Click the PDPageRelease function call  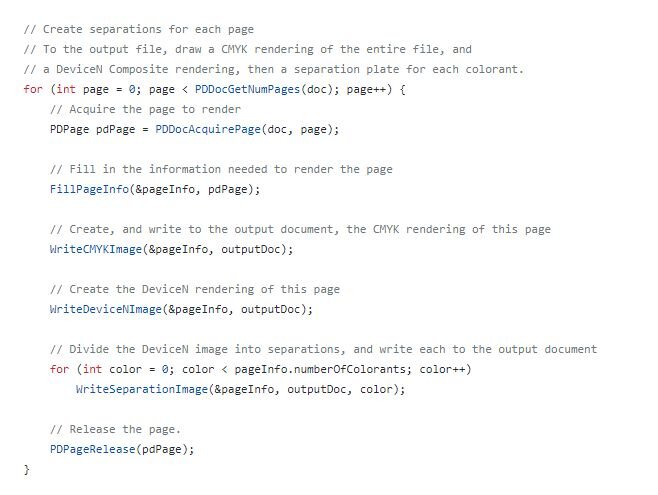click(92, 449)
